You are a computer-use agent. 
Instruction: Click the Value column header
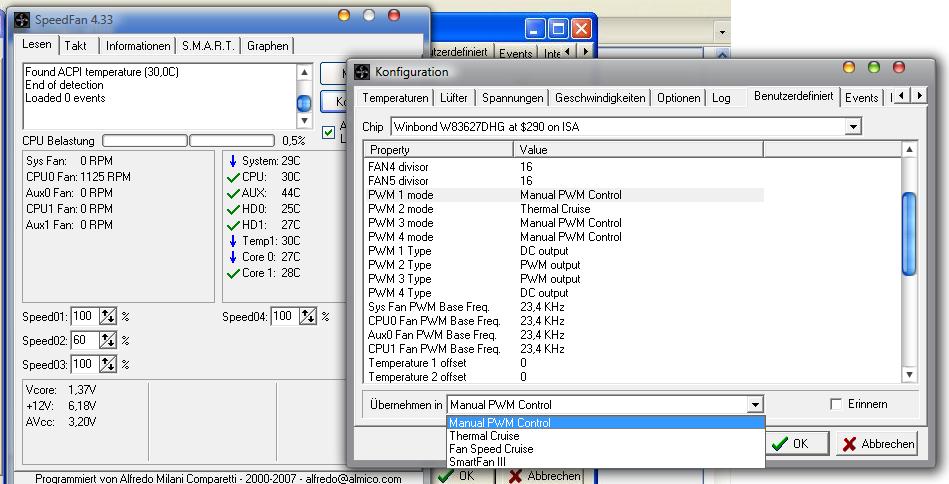click(639, 149)
